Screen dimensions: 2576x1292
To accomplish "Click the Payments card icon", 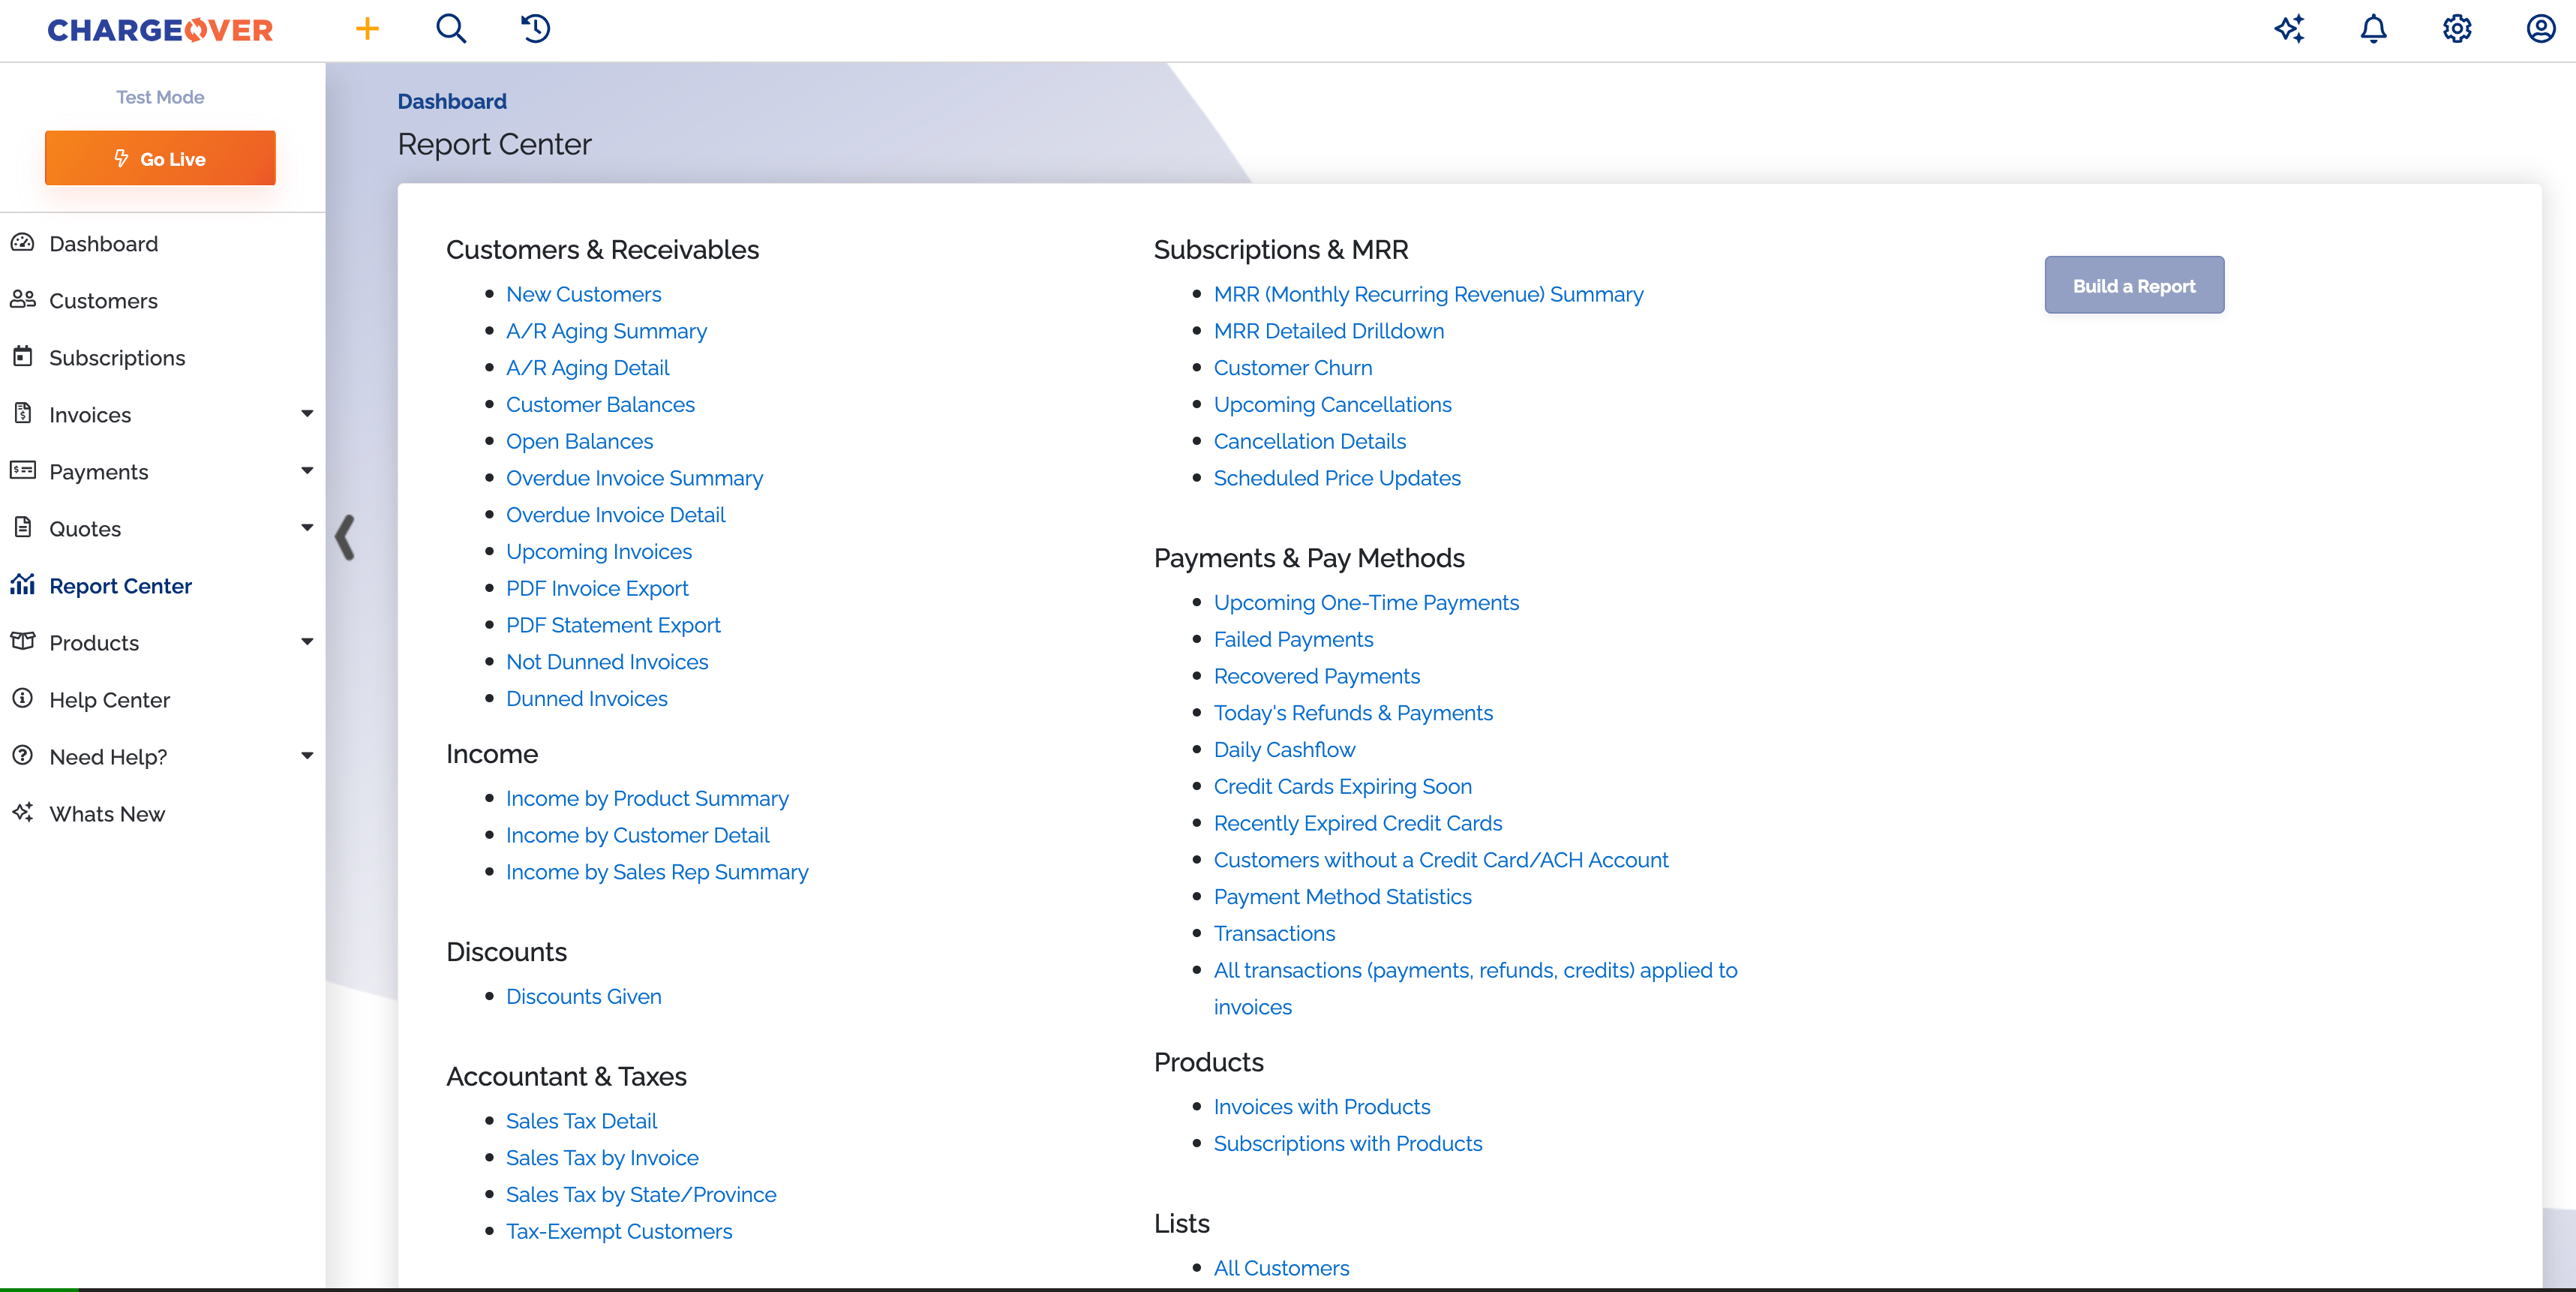I will pyautogui.click(x=23, y=471).
